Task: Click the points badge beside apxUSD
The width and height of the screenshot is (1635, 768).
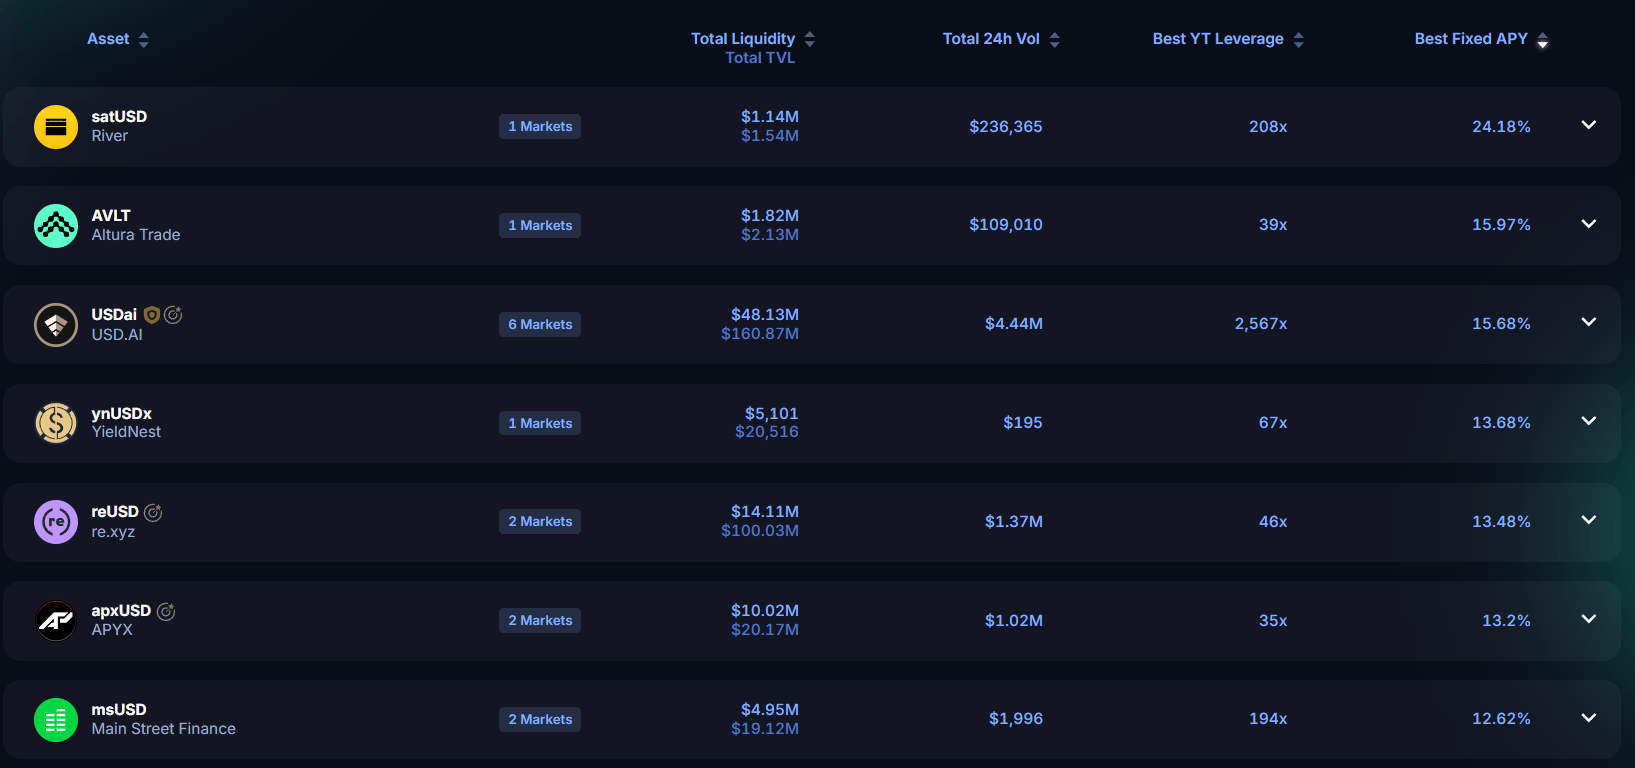Action: pyautogui.click(x=166, y=611)
